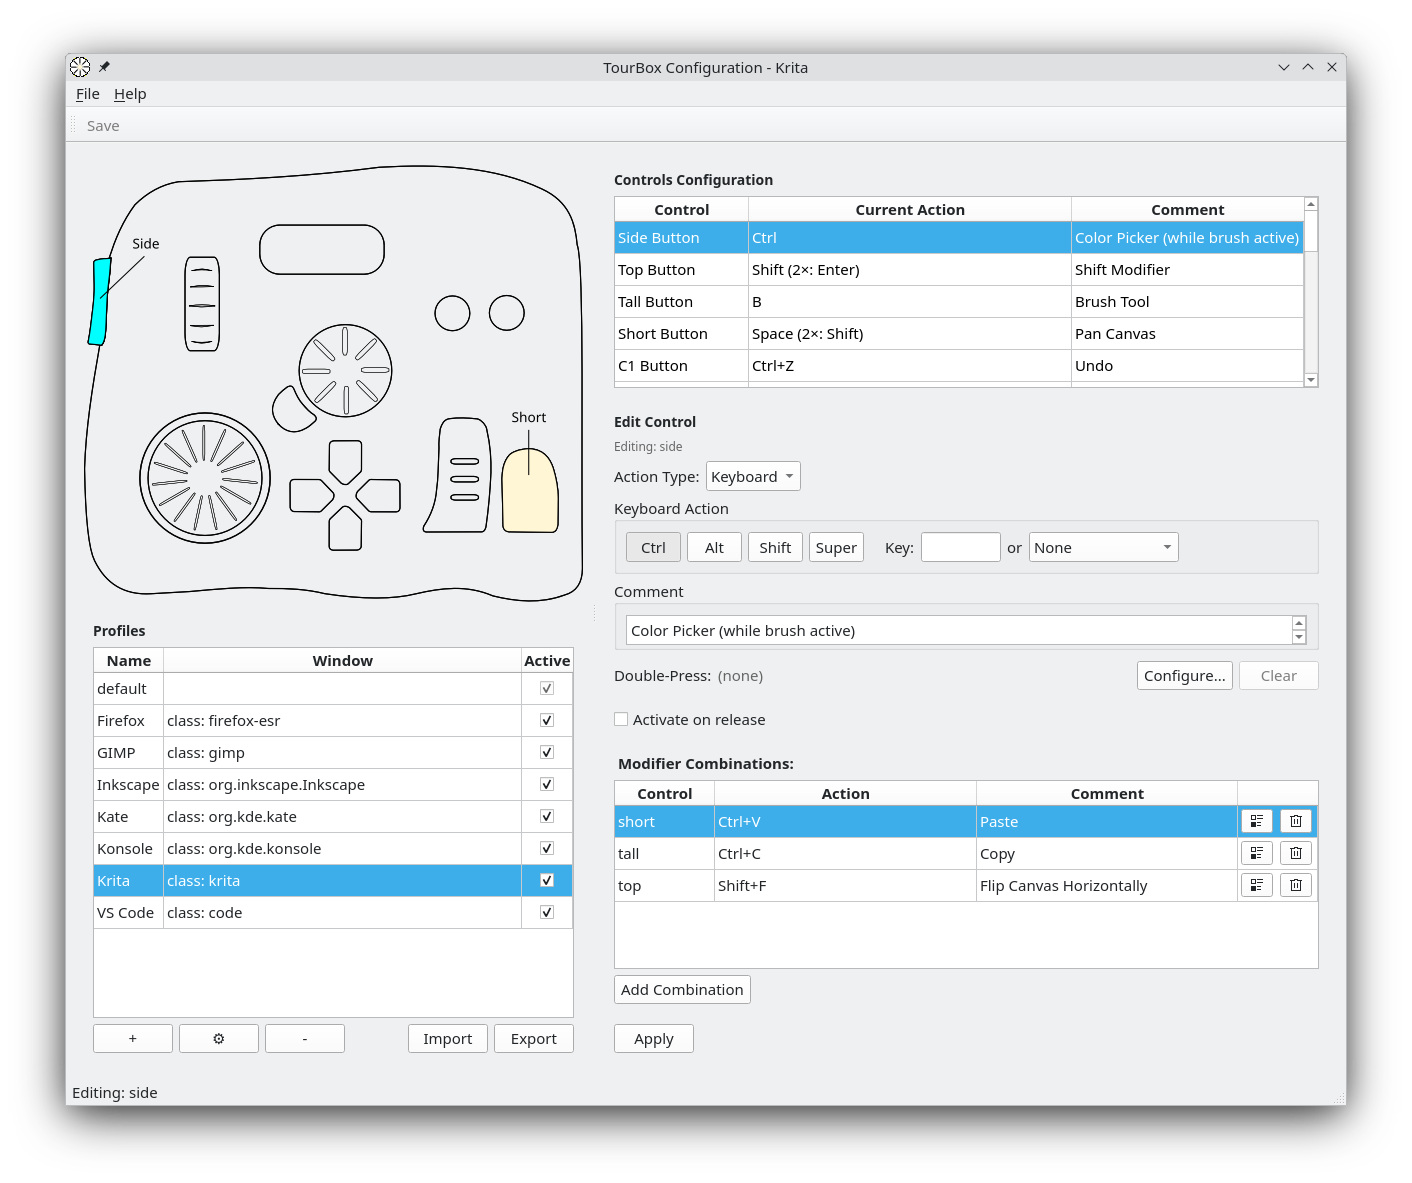This screenshot has width=1412, height=1183.
Task: Disable the VS Code profile Active checkbox
Action: pos(547,912)
